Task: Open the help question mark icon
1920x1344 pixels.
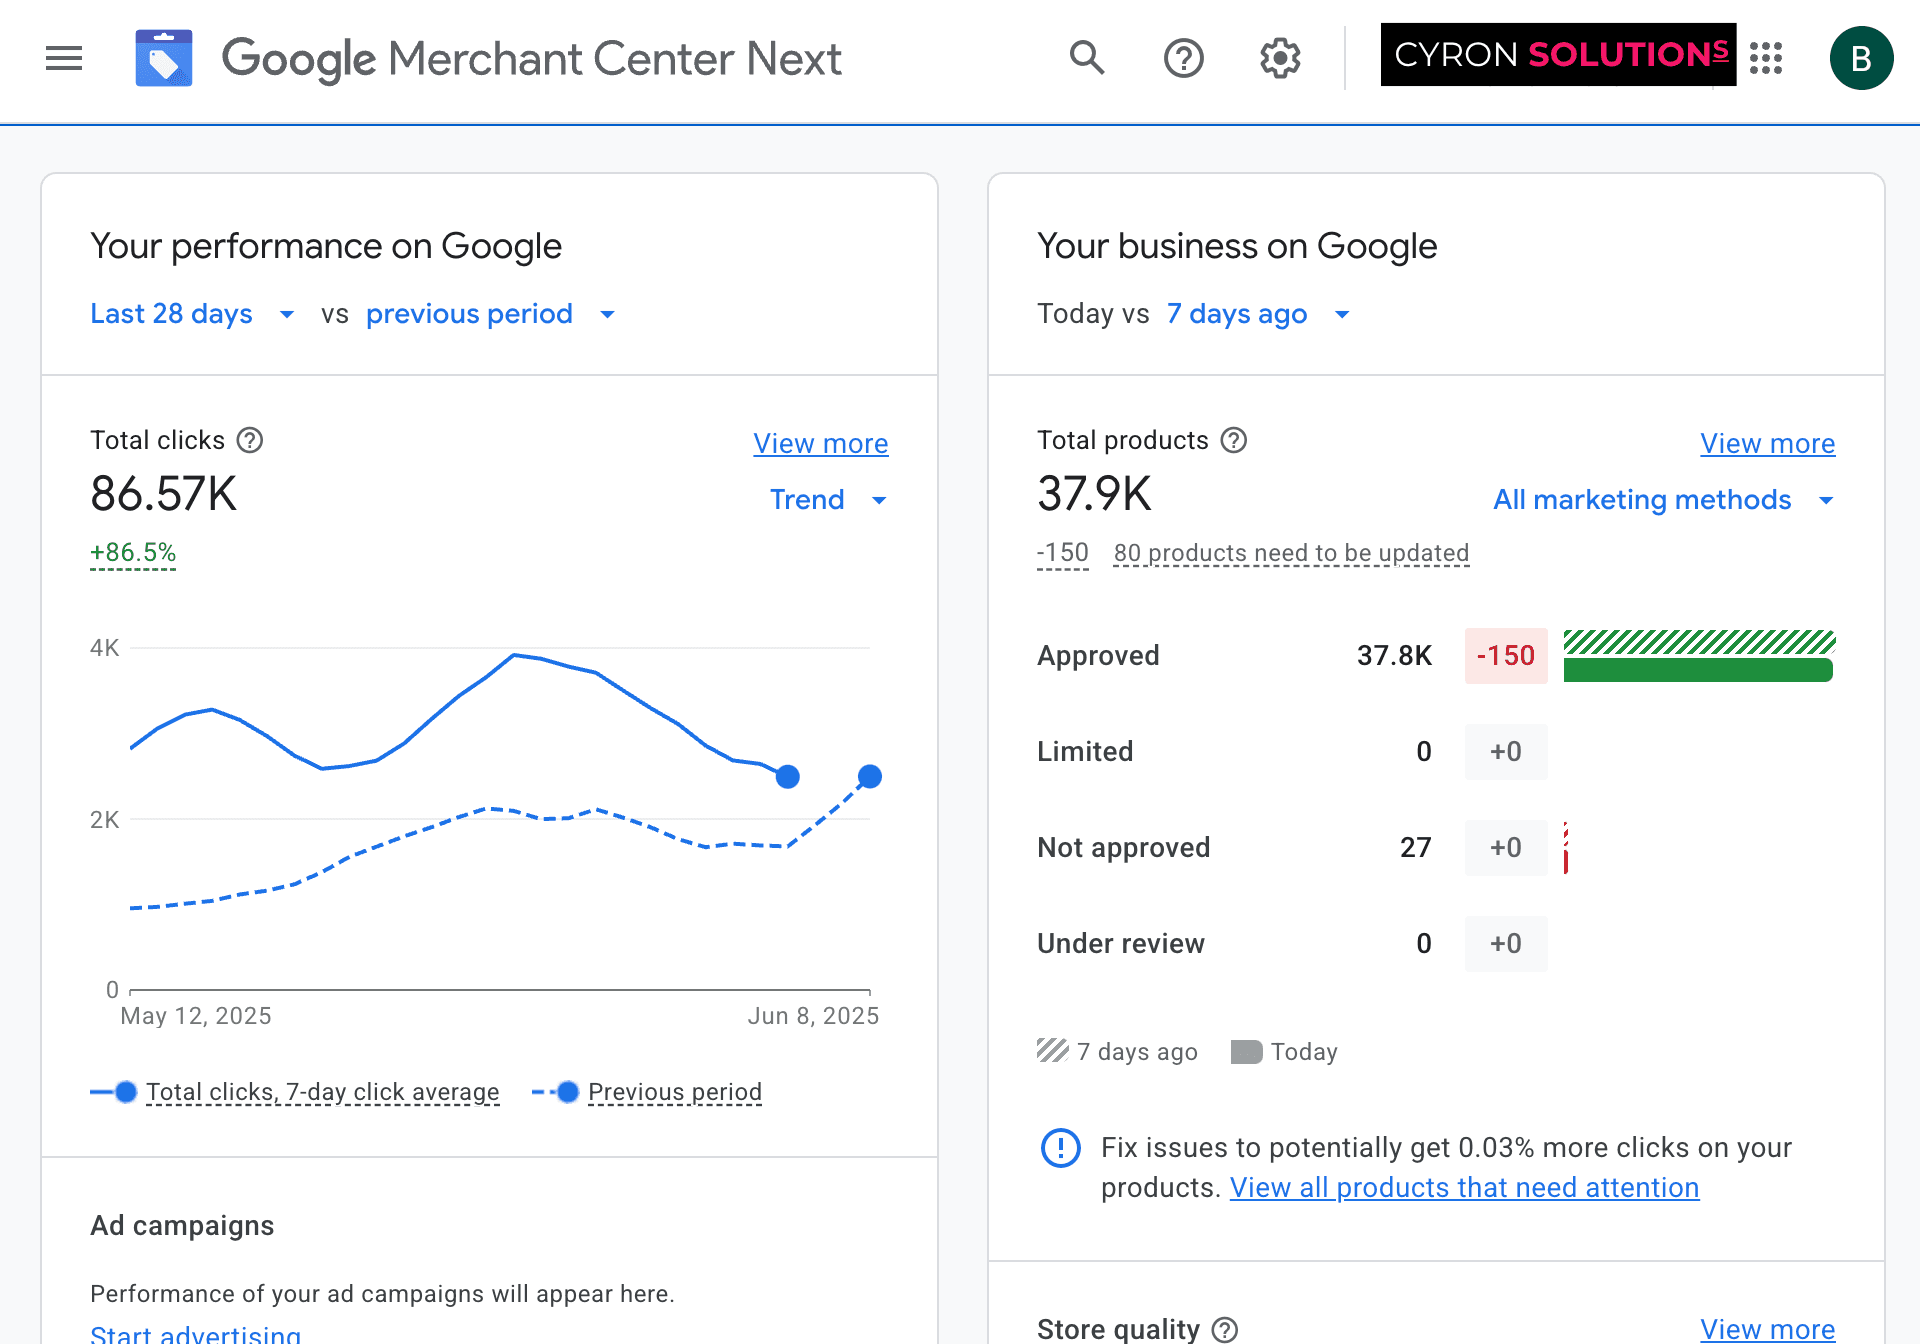Action: click(1183, 58)
